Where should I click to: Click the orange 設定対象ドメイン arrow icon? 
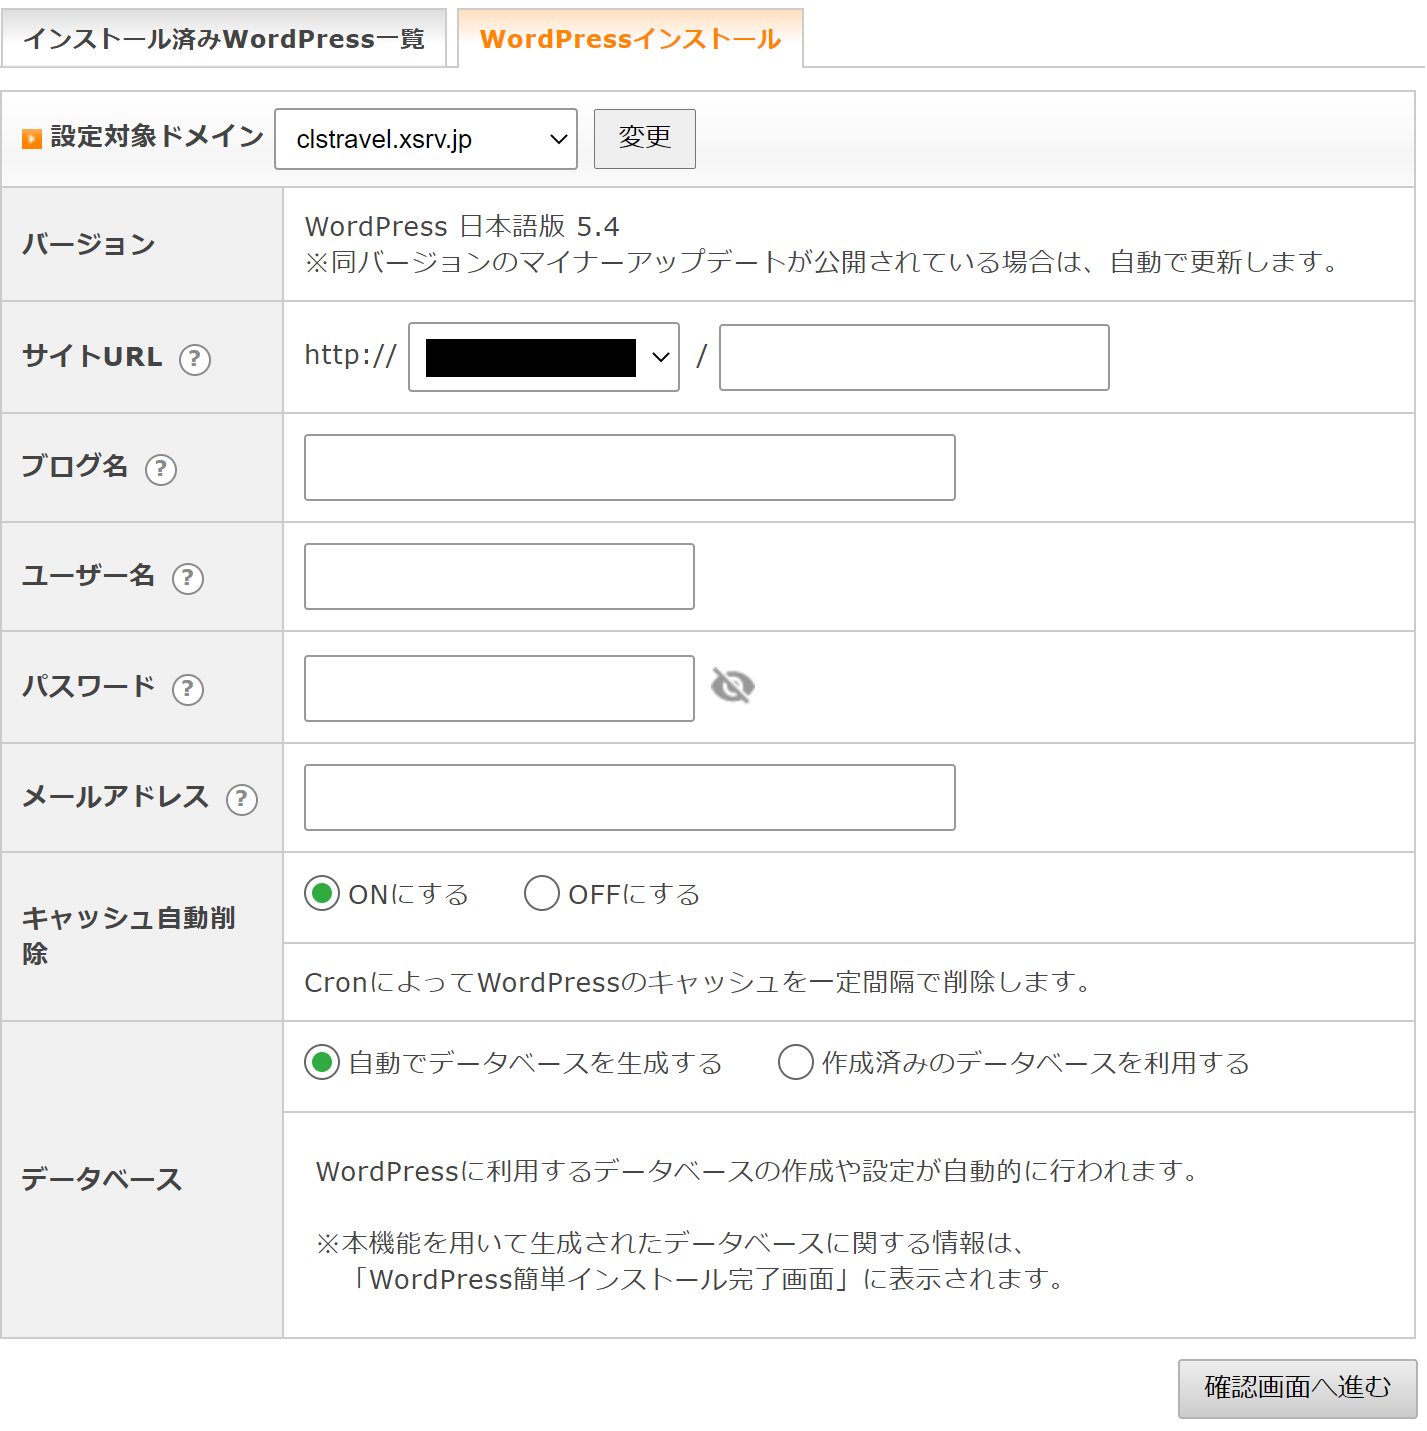pos(32,138)
